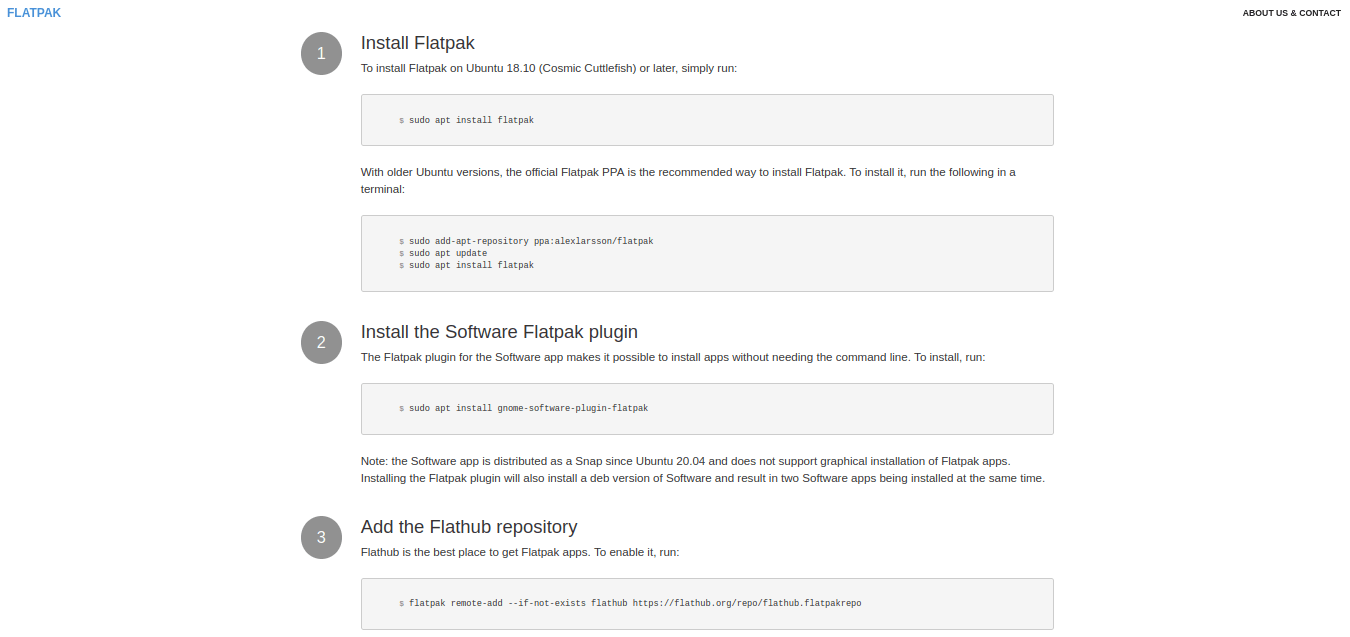Viewport: 1350px width, 637px height.
Task: Click the 'sudo apt update' command line
Action: coord(447,253)
